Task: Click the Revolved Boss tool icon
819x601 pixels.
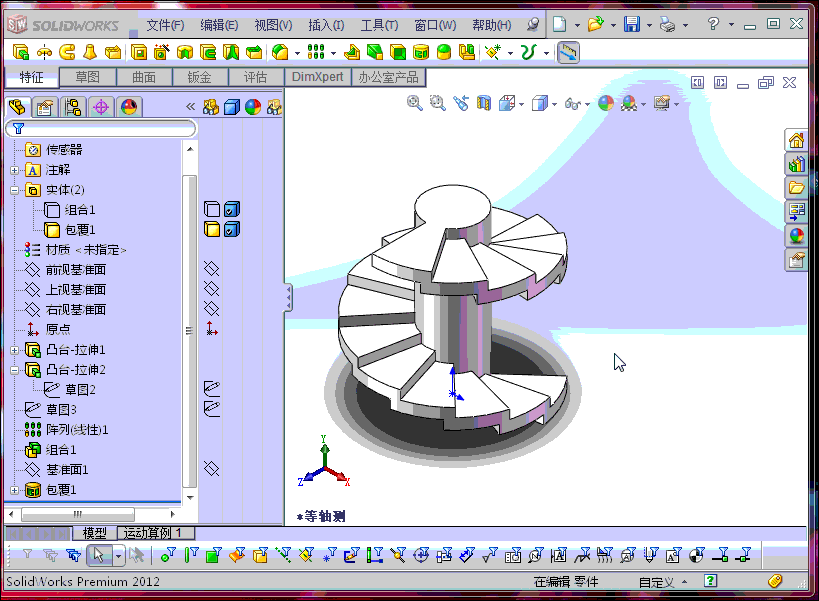Action: 44,52
